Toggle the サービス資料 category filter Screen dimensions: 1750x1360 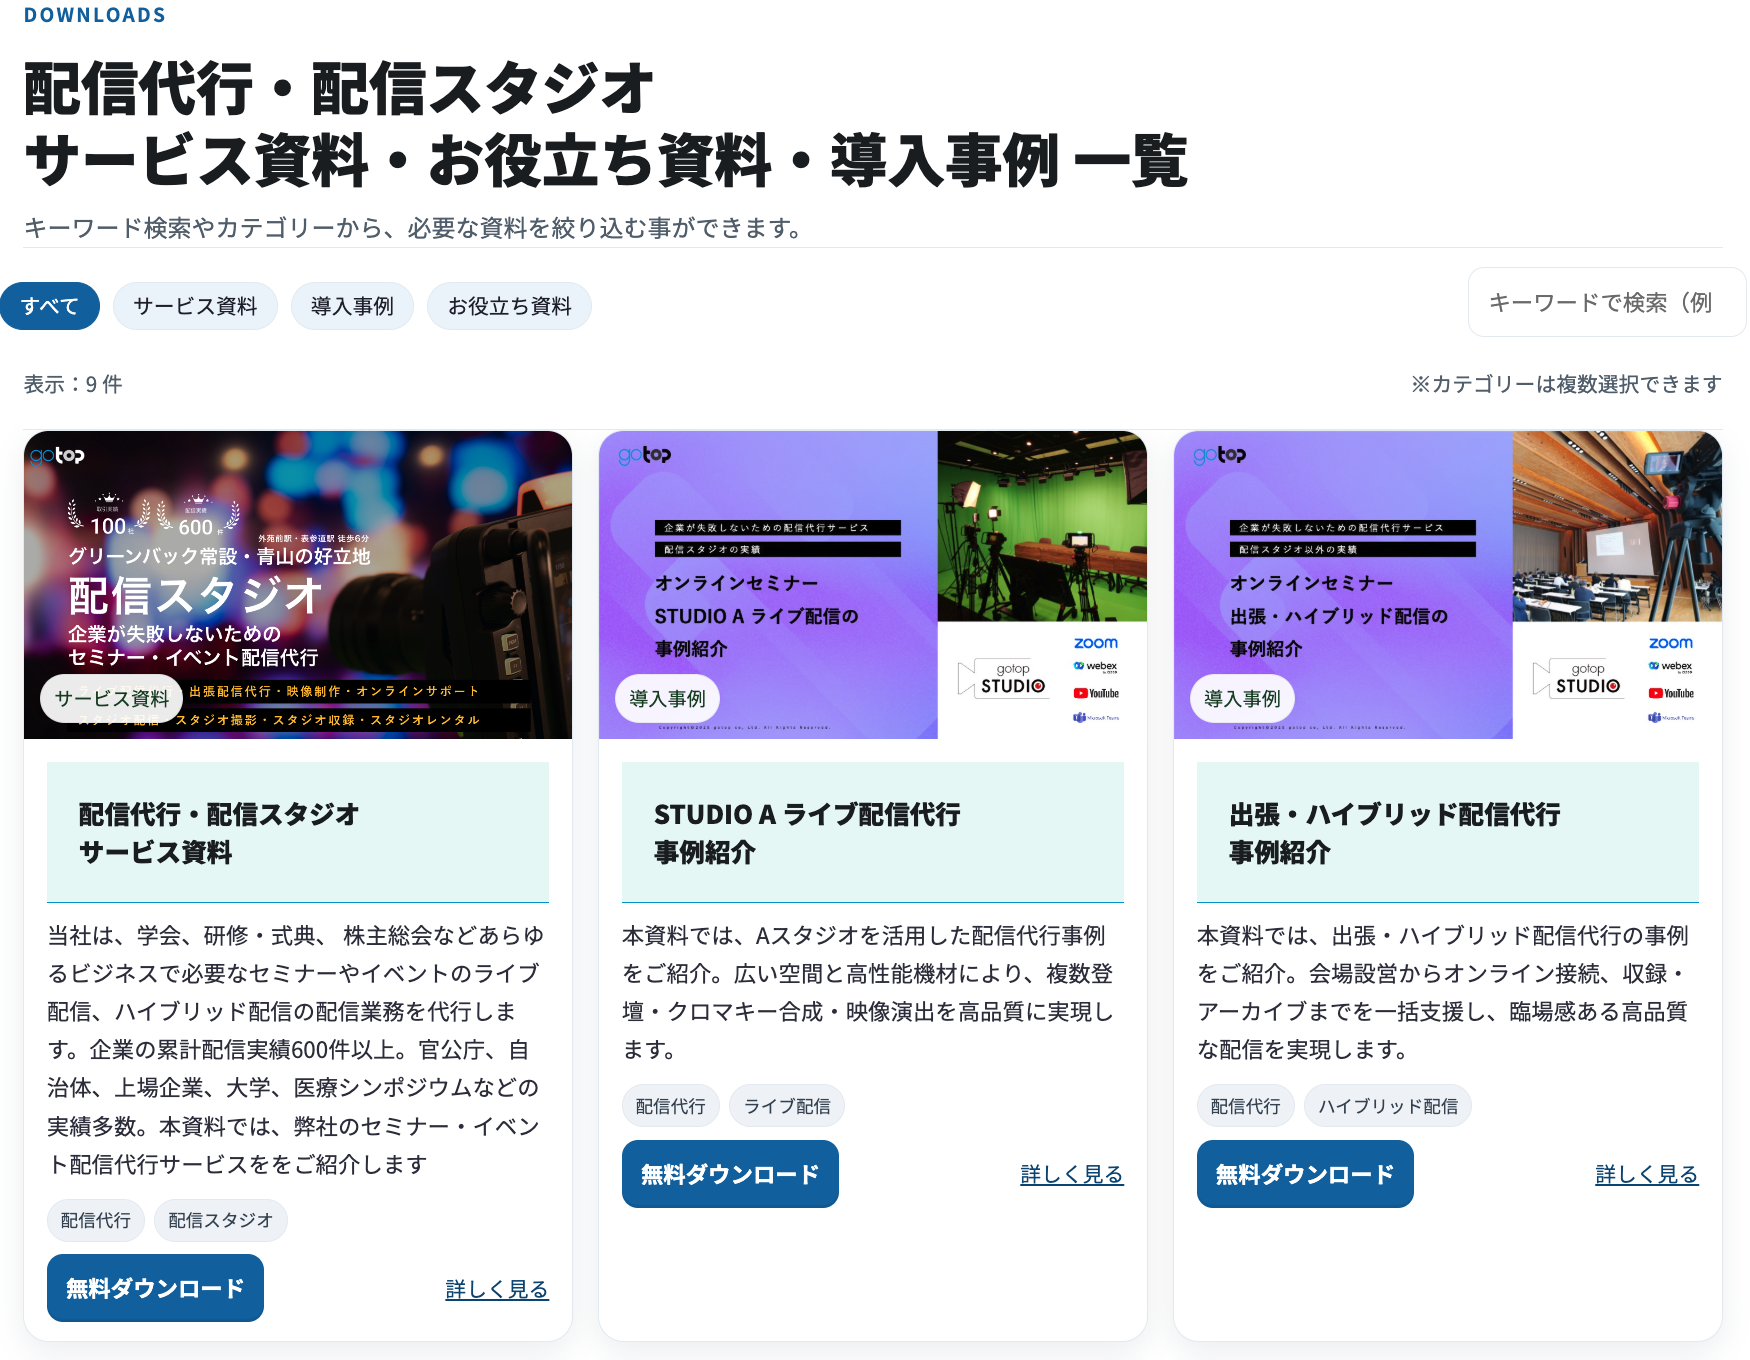click(195, 306)
